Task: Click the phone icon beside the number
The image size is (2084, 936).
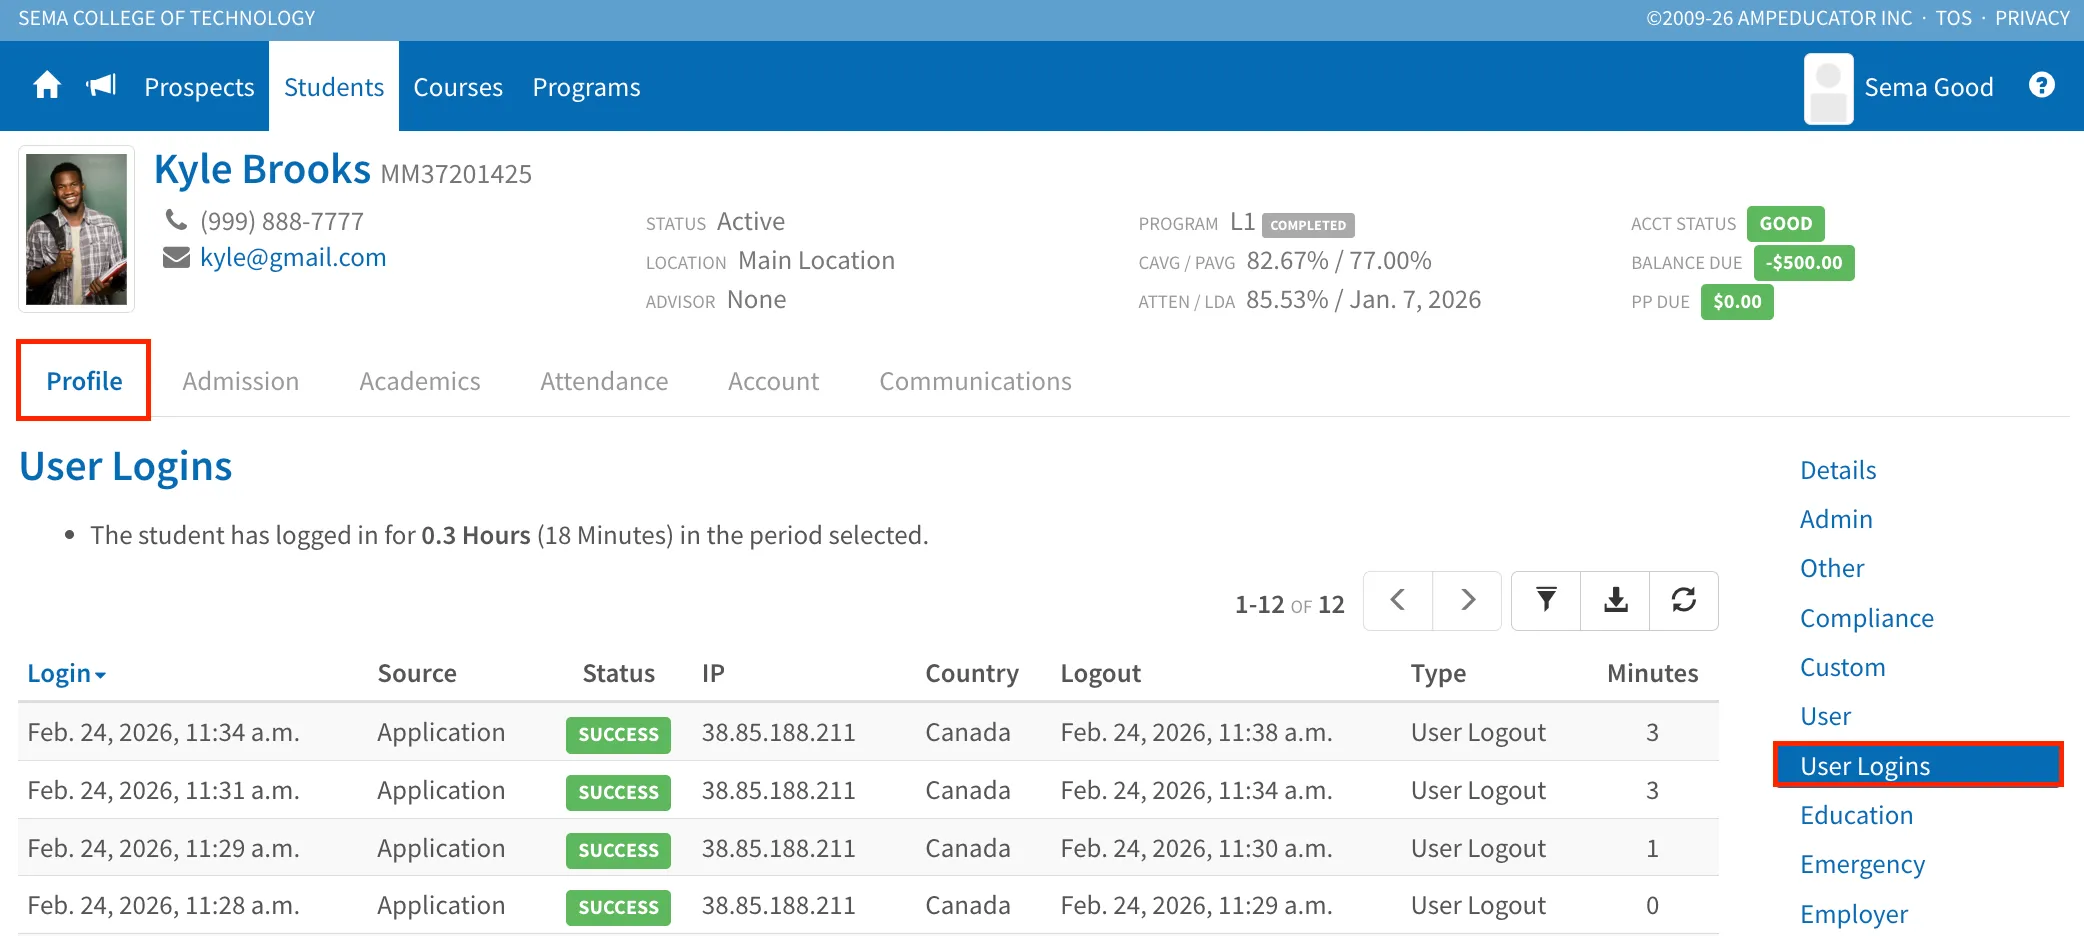Action: (x=176, y=220)
